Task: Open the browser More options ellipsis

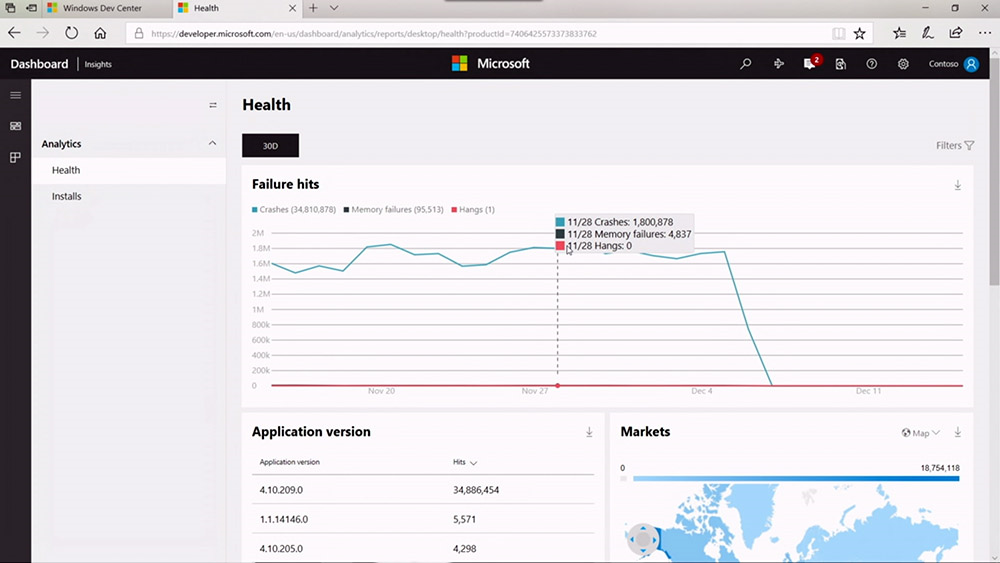Action: click(x=985, y=33)
